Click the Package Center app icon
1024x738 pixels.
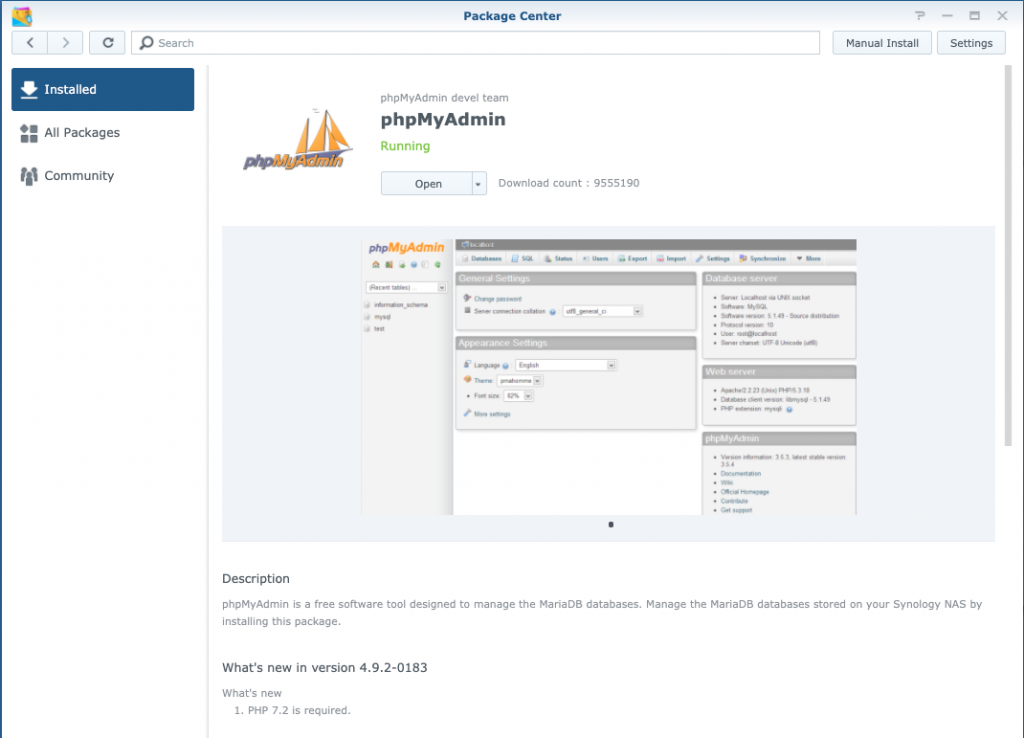click(x=22, y=16)
